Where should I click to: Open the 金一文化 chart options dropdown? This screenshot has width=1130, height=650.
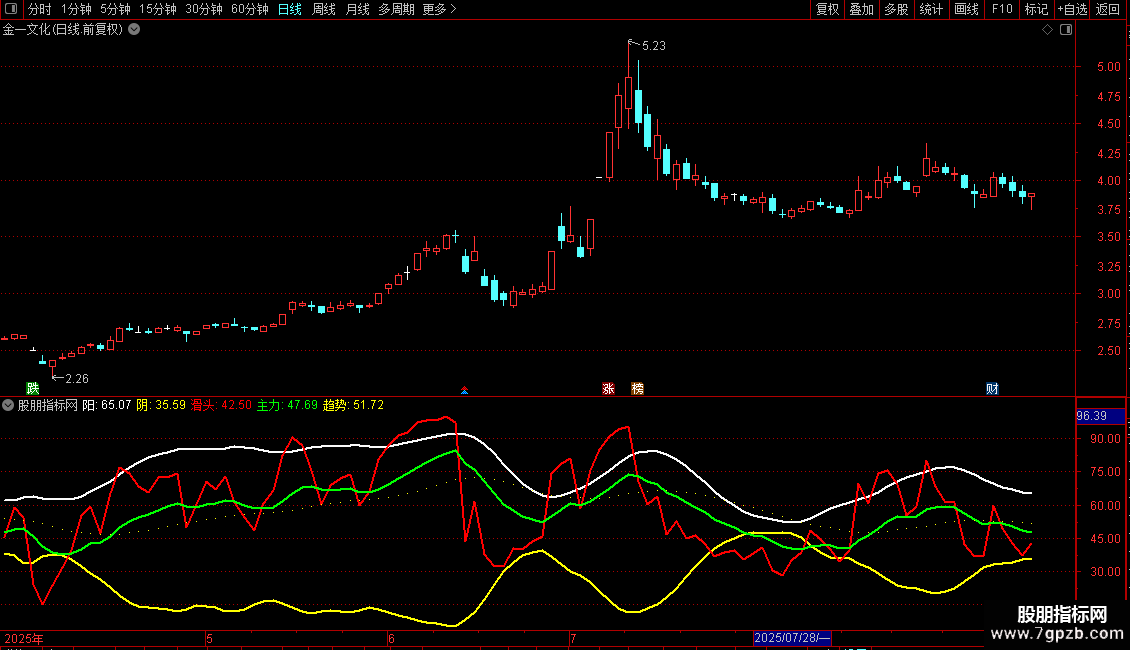click(134, 30)
